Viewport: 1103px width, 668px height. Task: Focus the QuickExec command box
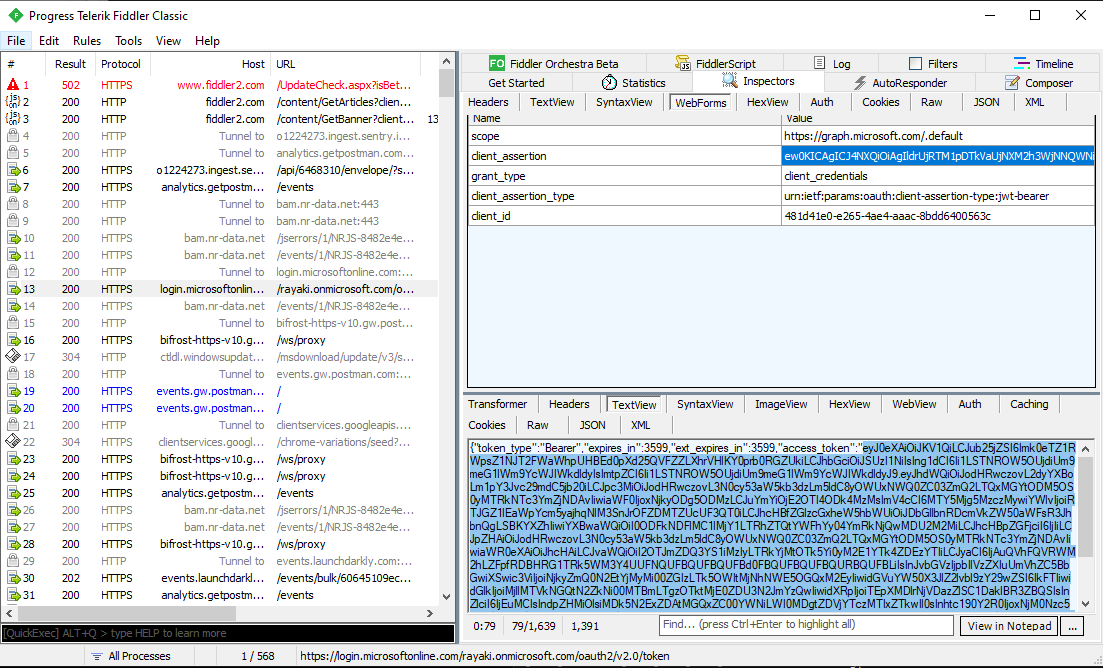point(228,633)
